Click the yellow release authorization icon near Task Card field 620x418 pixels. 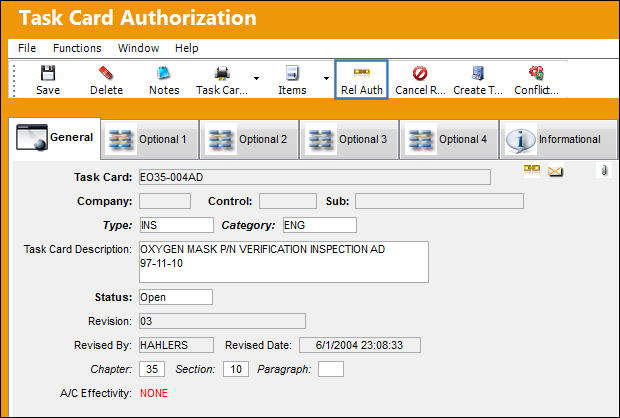pos(532,170)
